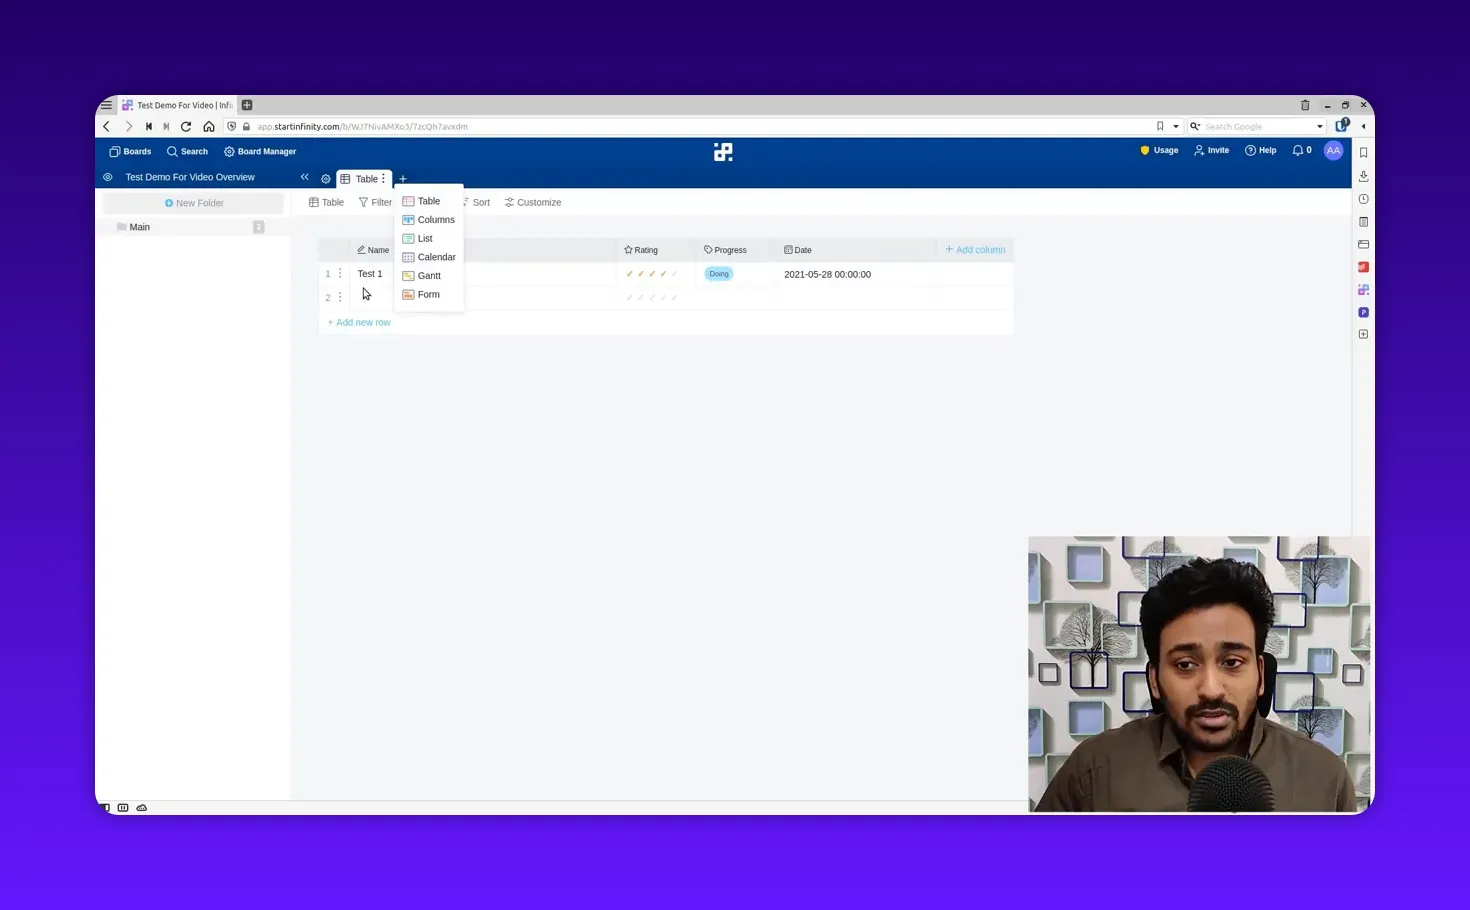Open the Search panel in the top bar
This screenshot has width=1470, height=910.
[187, 151]
